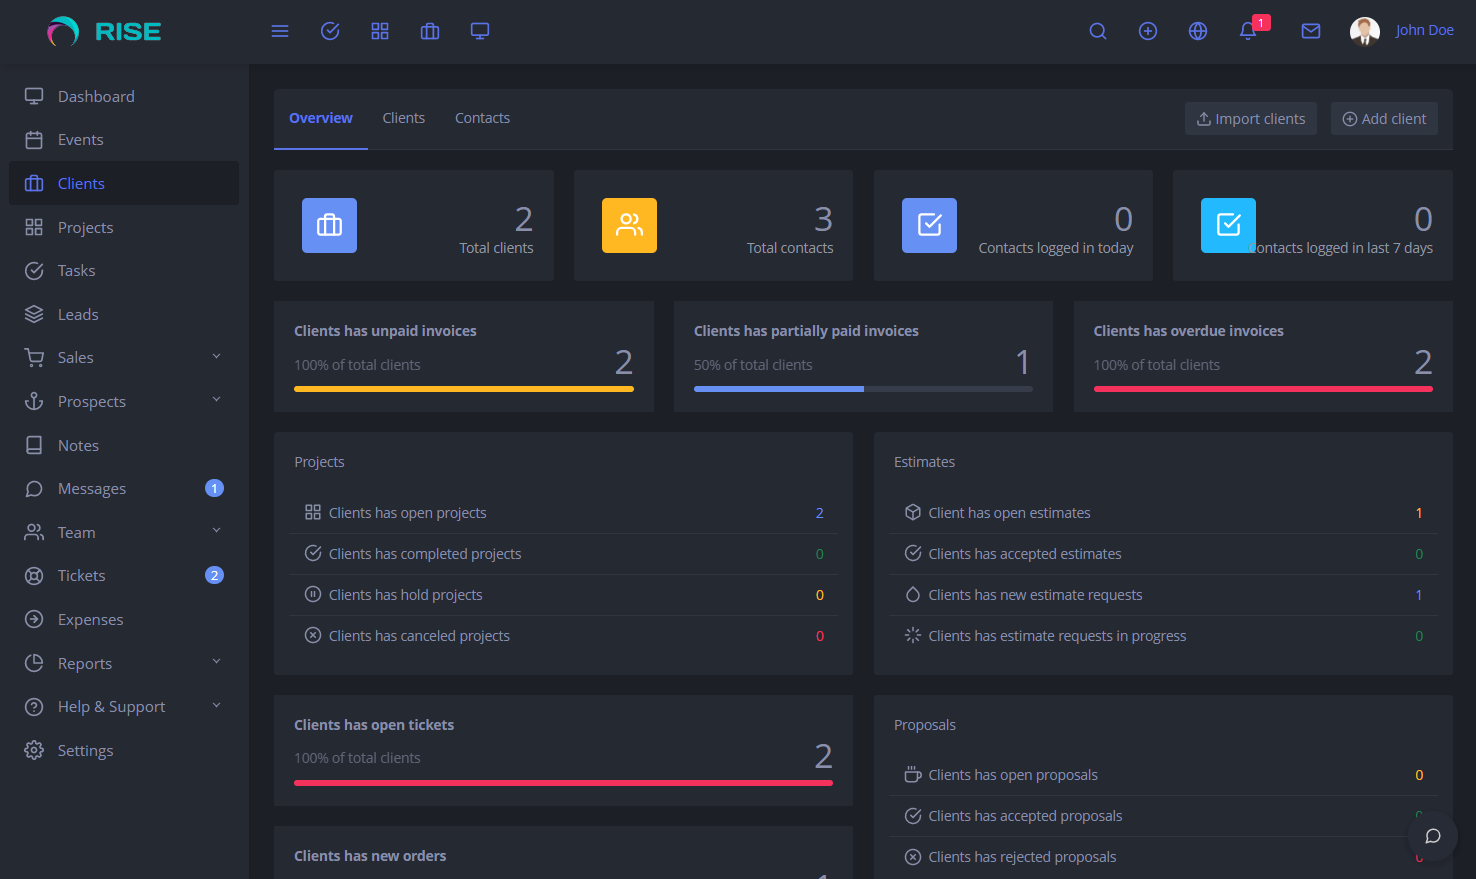Switch to the Clients tab

coord(403,117)
